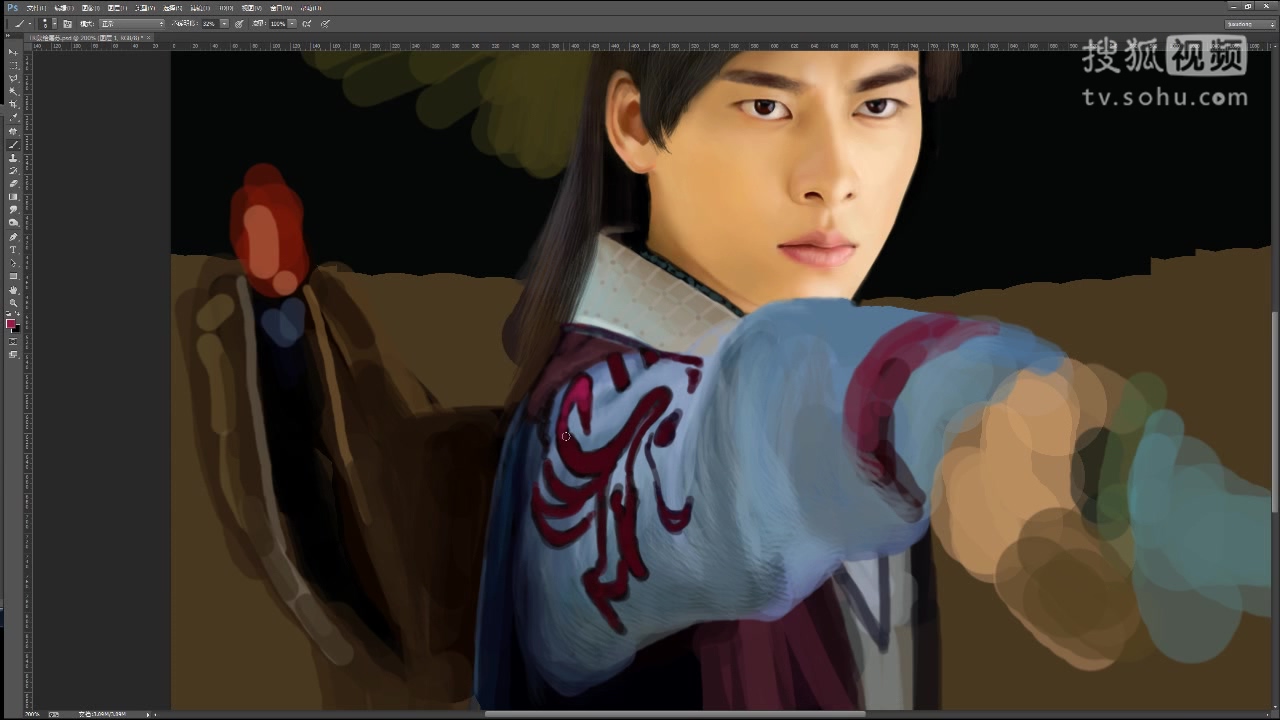Select the Clone Stamp tool
Screen dimensions: 1280x720
[x=13, y=158]
